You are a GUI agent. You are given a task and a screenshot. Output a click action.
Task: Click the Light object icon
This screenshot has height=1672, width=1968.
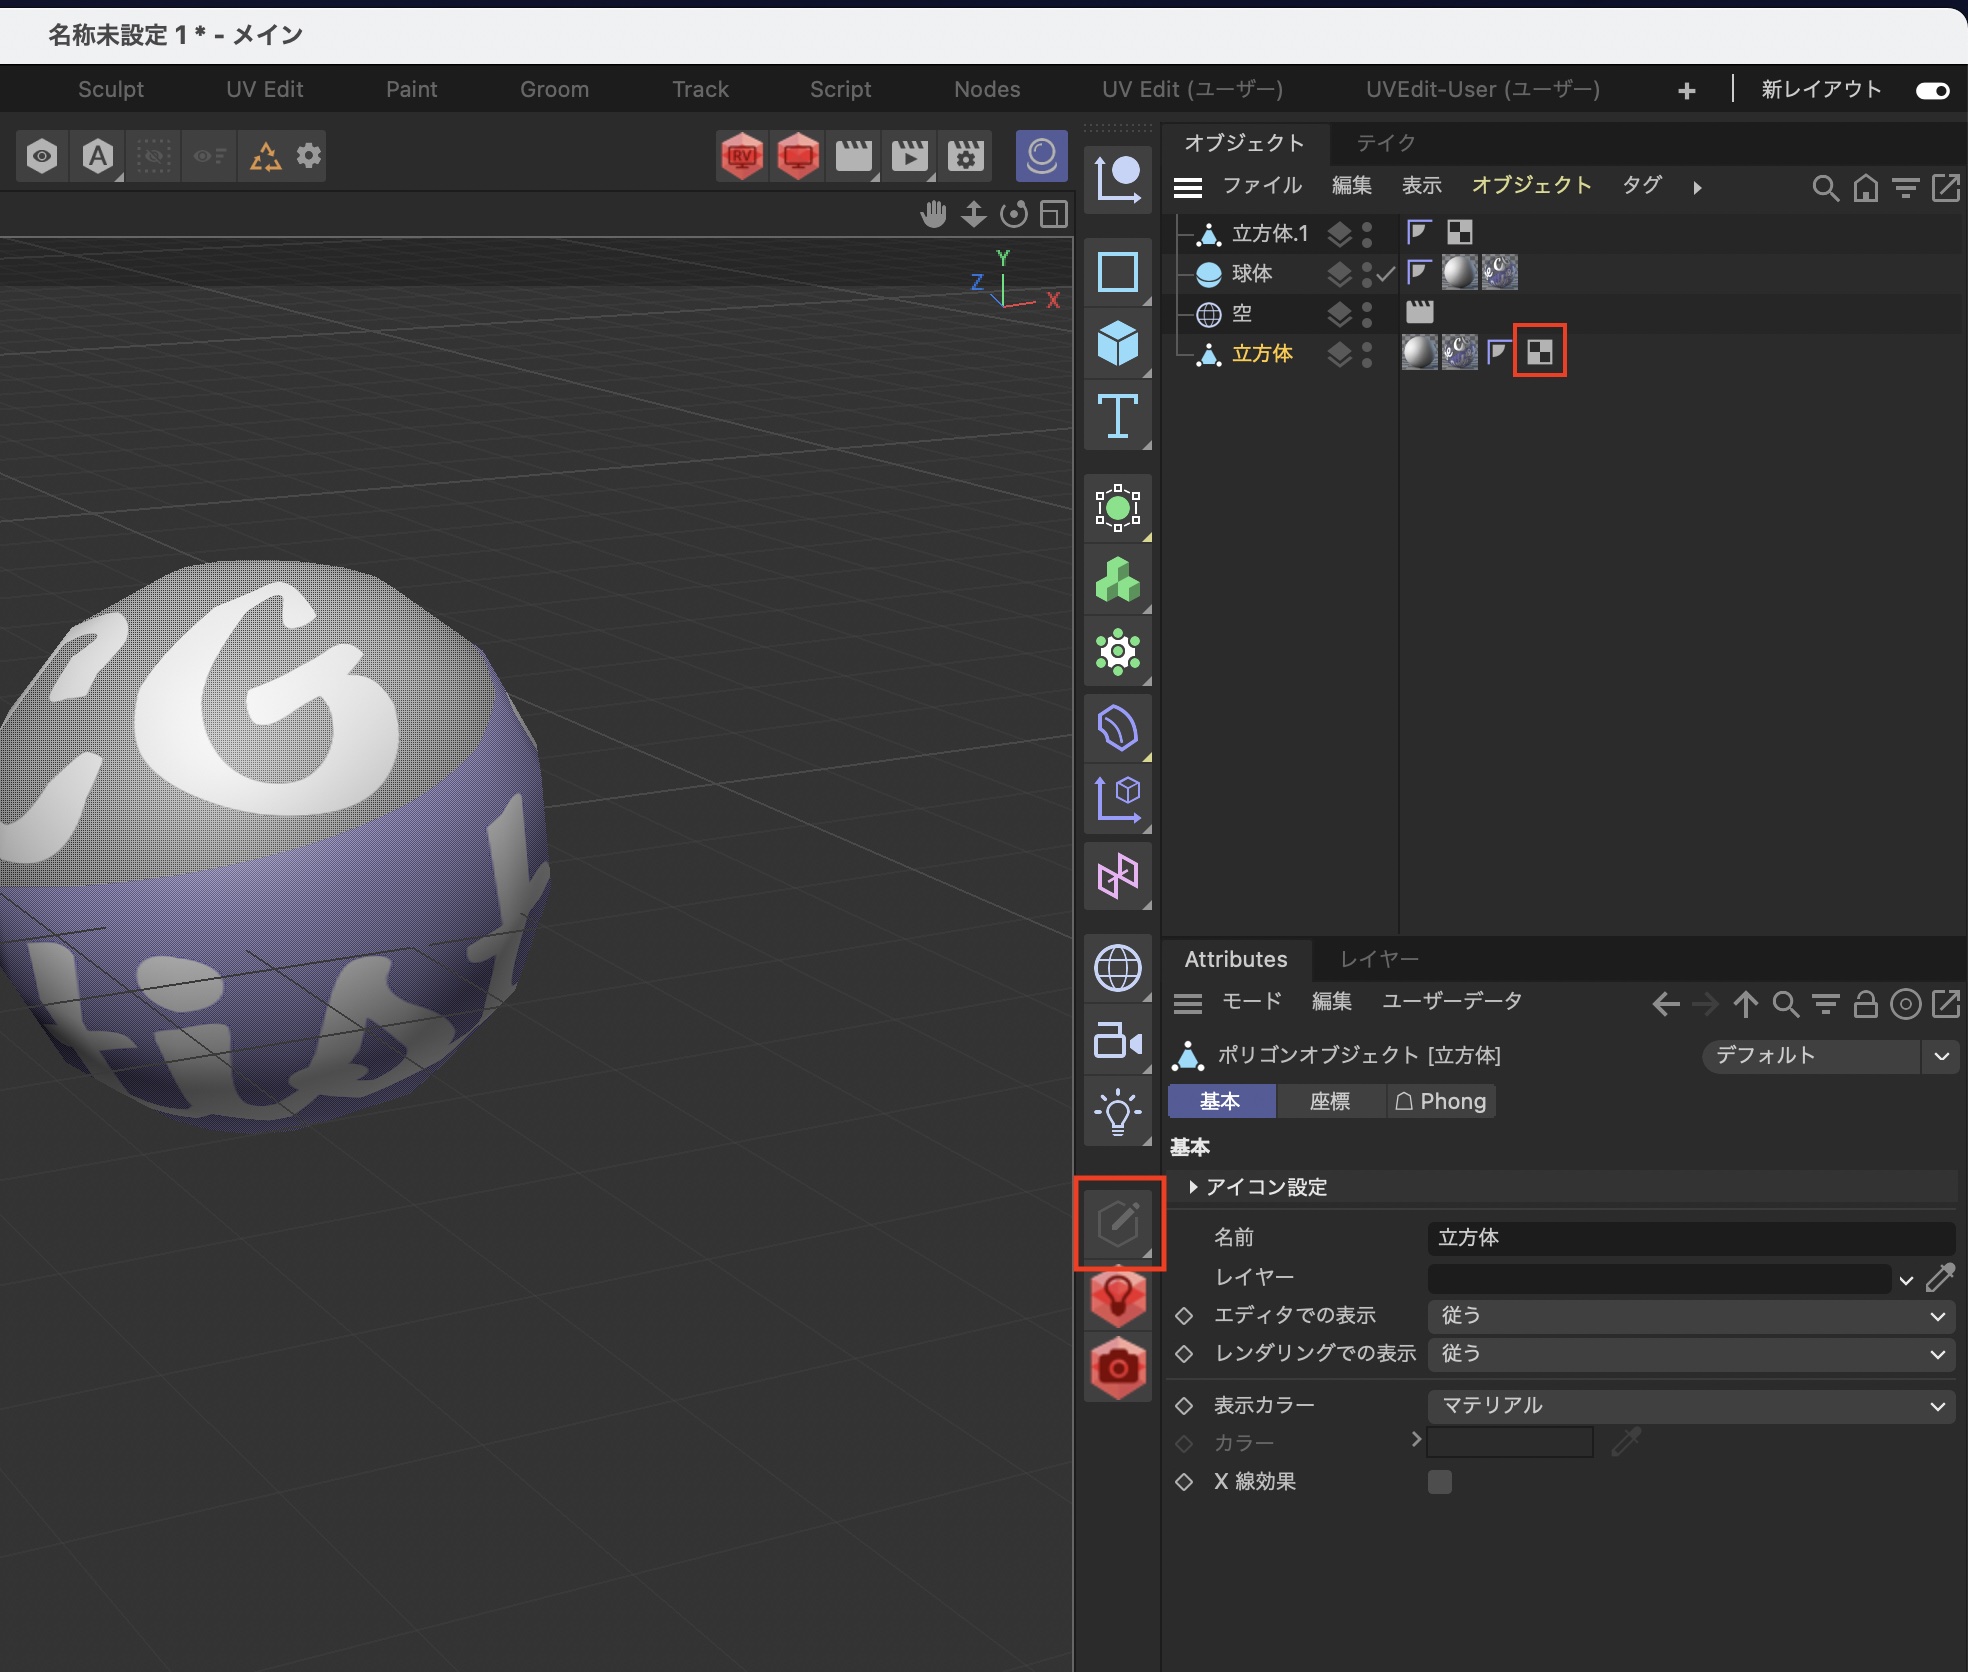point(1117,1113)
